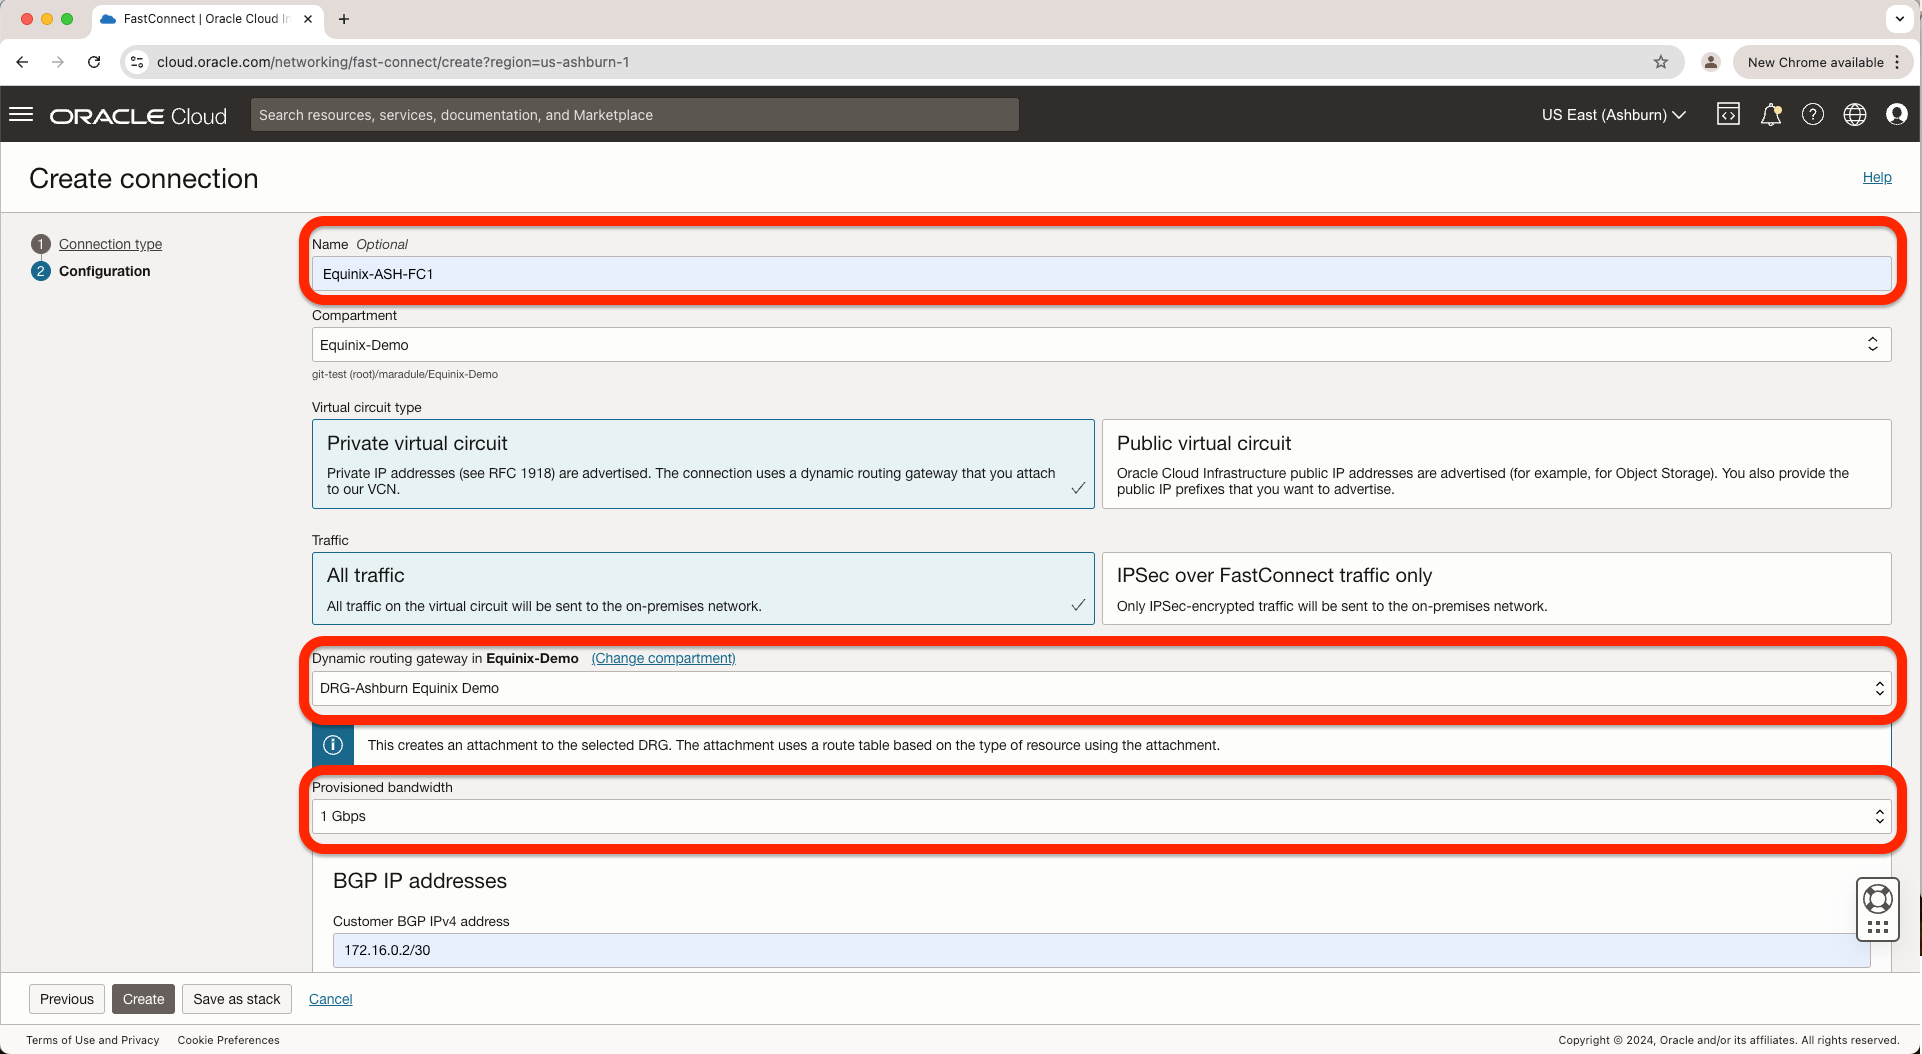Select the Private virtual circuit option
The width and height of the screenshot is (1922, 1054).
[x=702, y=464]
